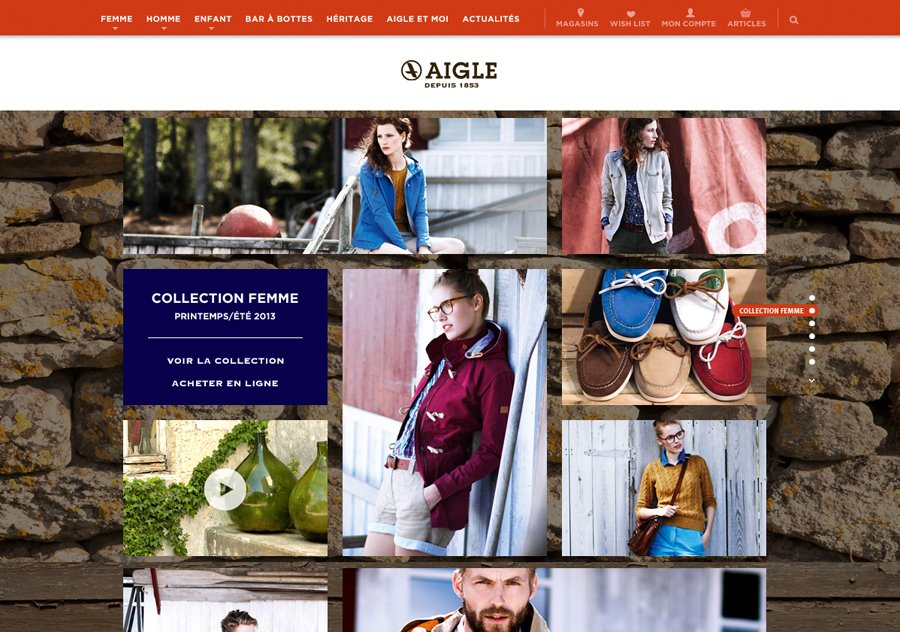This screenshot has height=632, width=900.
Task: Click the Voir la collection link
Action: point(226,360)
